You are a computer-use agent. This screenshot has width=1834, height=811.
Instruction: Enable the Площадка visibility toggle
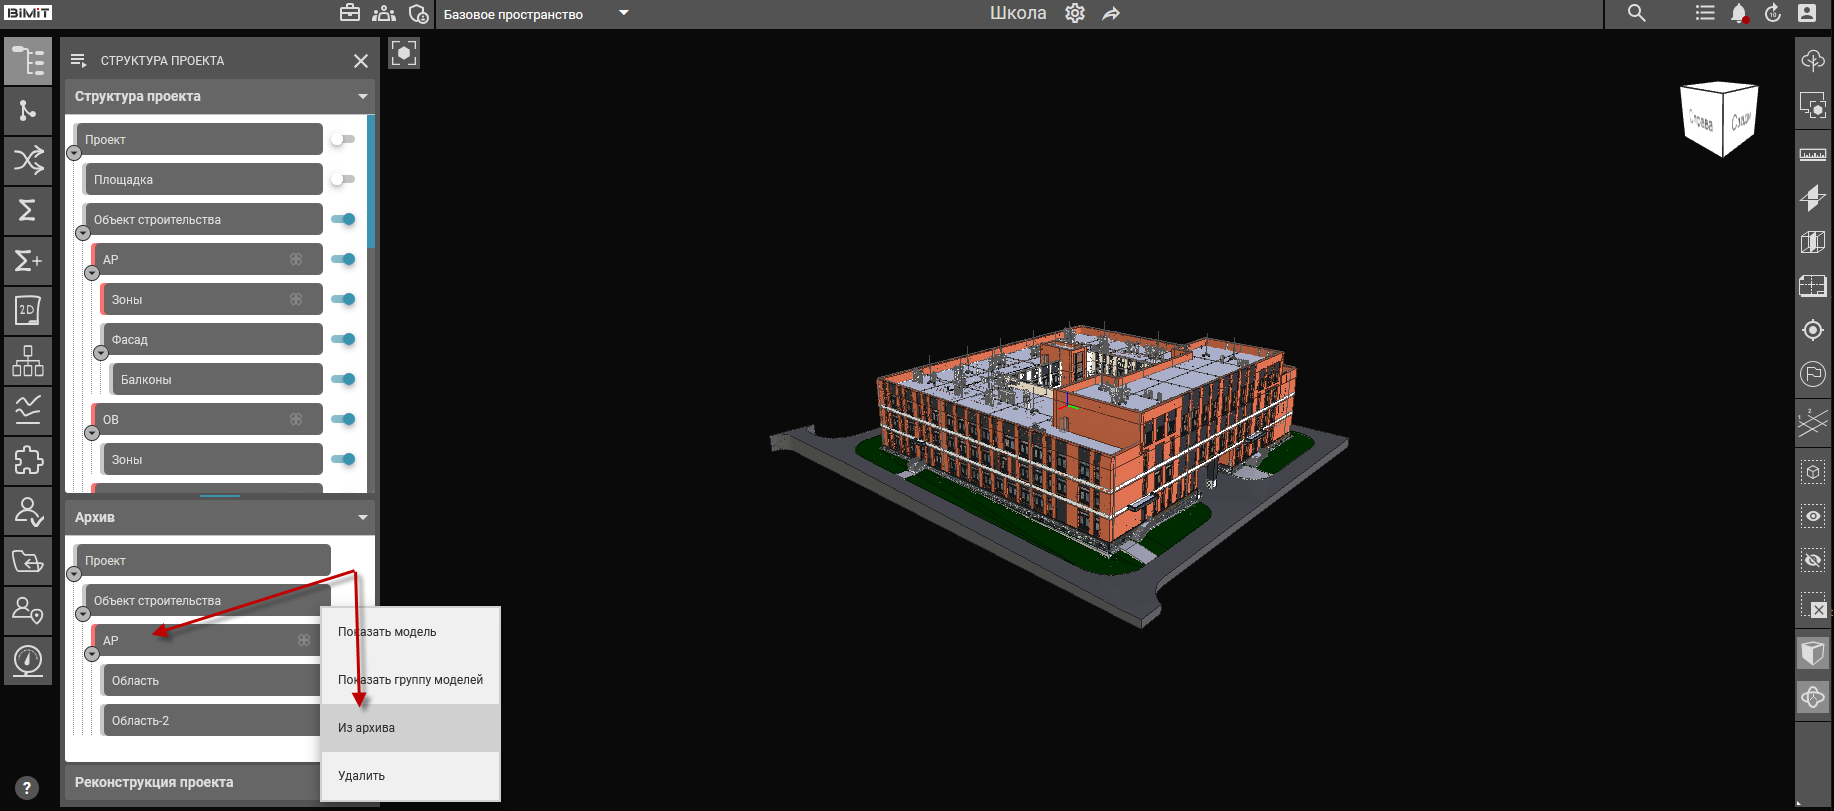[343, 179]
